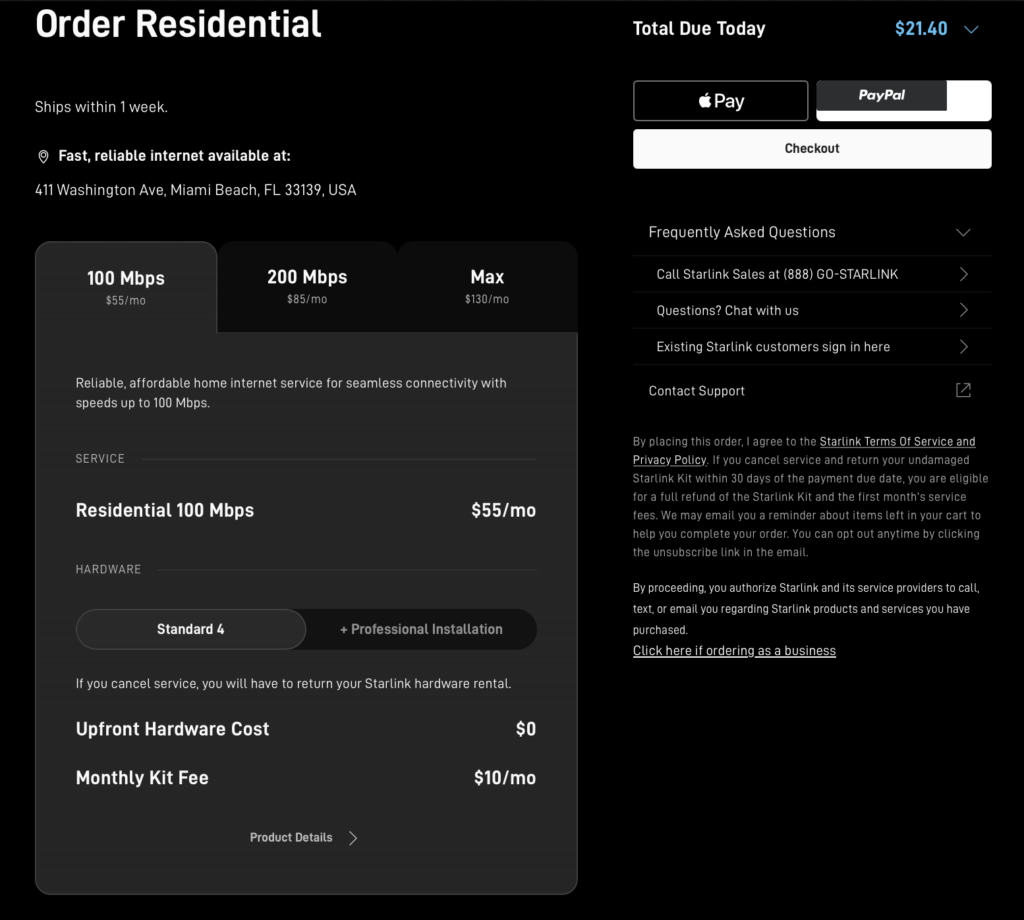This screenshot has width=1024, height=920.
Task: Switch to the Max plan tab
Action: (487, 287)
